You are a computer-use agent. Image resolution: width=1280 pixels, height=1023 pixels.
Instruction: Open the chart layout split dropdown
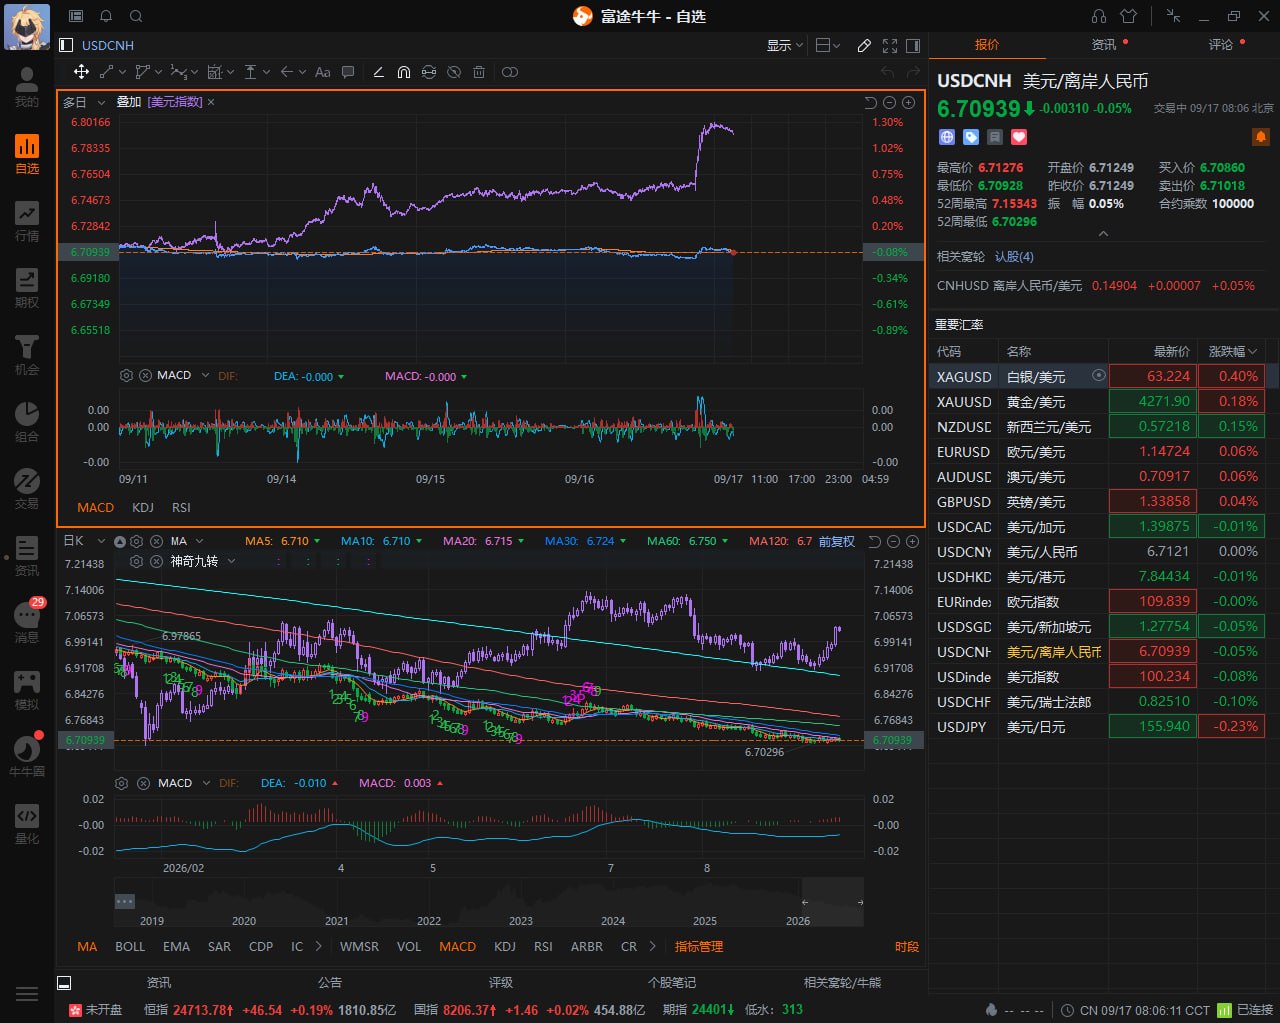(x=828, y=45)
